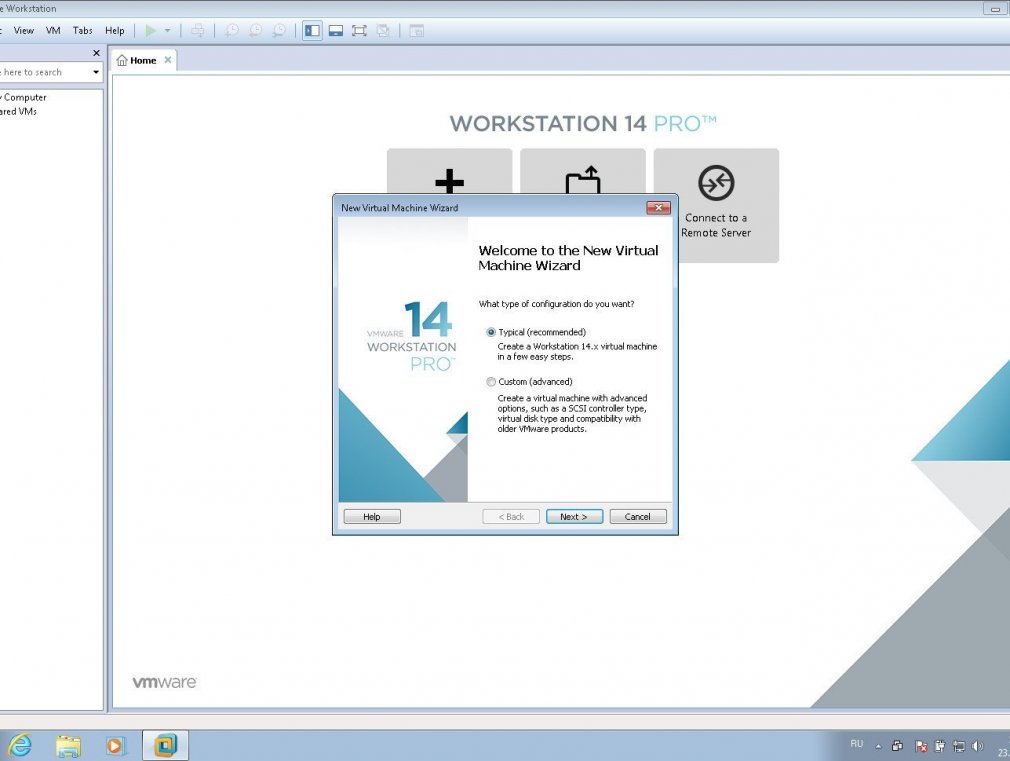Click the Send Ctrl+Alt+Del toolbar icon
Screen dimensions: 1010x761
tap(198, 30)
